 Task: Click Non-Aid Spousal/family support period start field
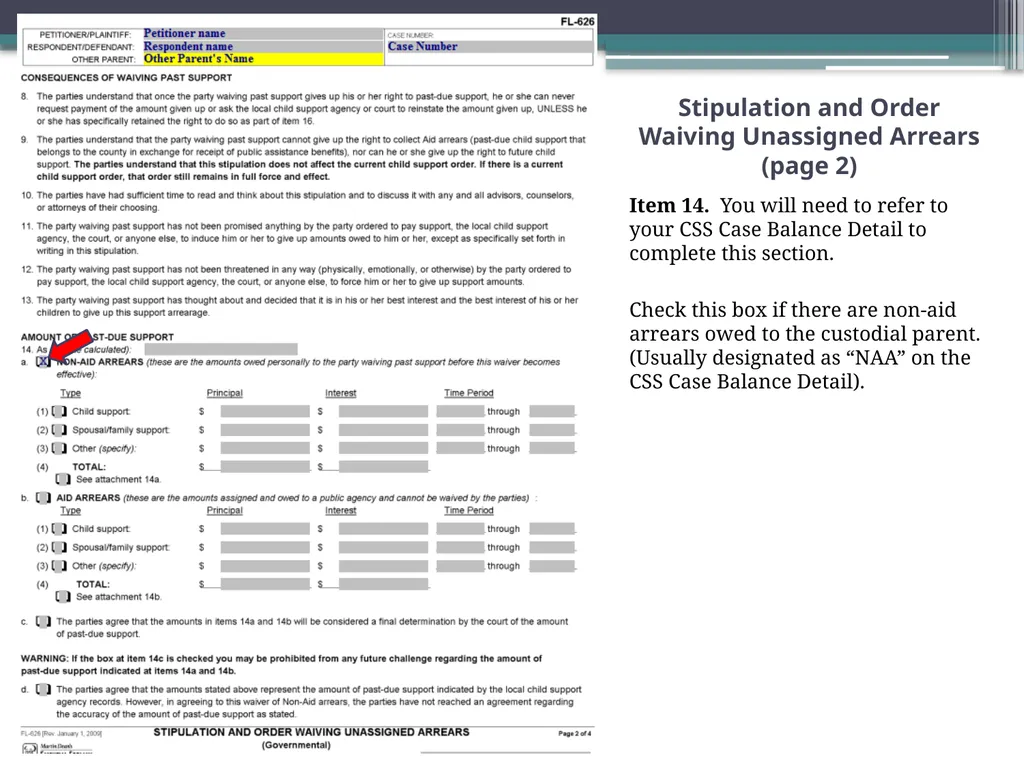point(460,430)
